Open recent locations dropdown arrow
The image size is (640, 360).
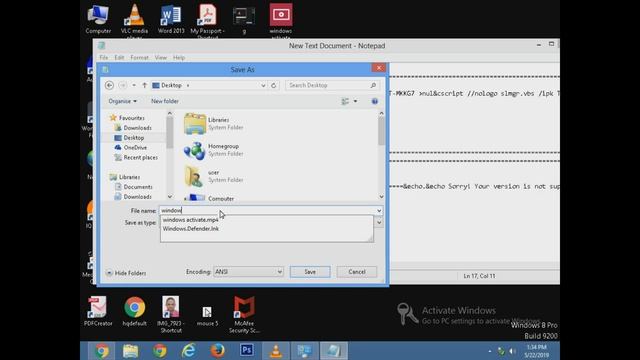pos(134,85)
